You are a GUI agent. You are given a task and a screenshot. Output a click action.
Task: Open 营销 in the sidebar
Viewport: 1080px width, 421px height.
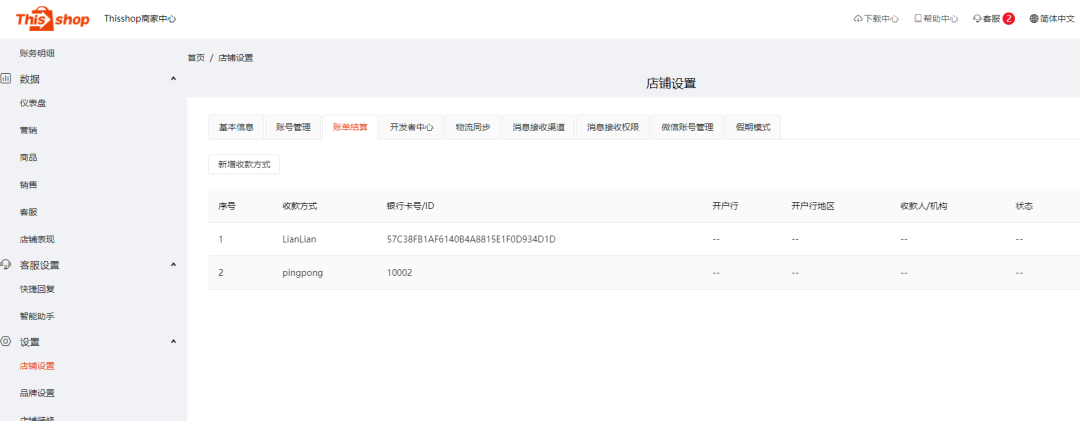point(28,130)
